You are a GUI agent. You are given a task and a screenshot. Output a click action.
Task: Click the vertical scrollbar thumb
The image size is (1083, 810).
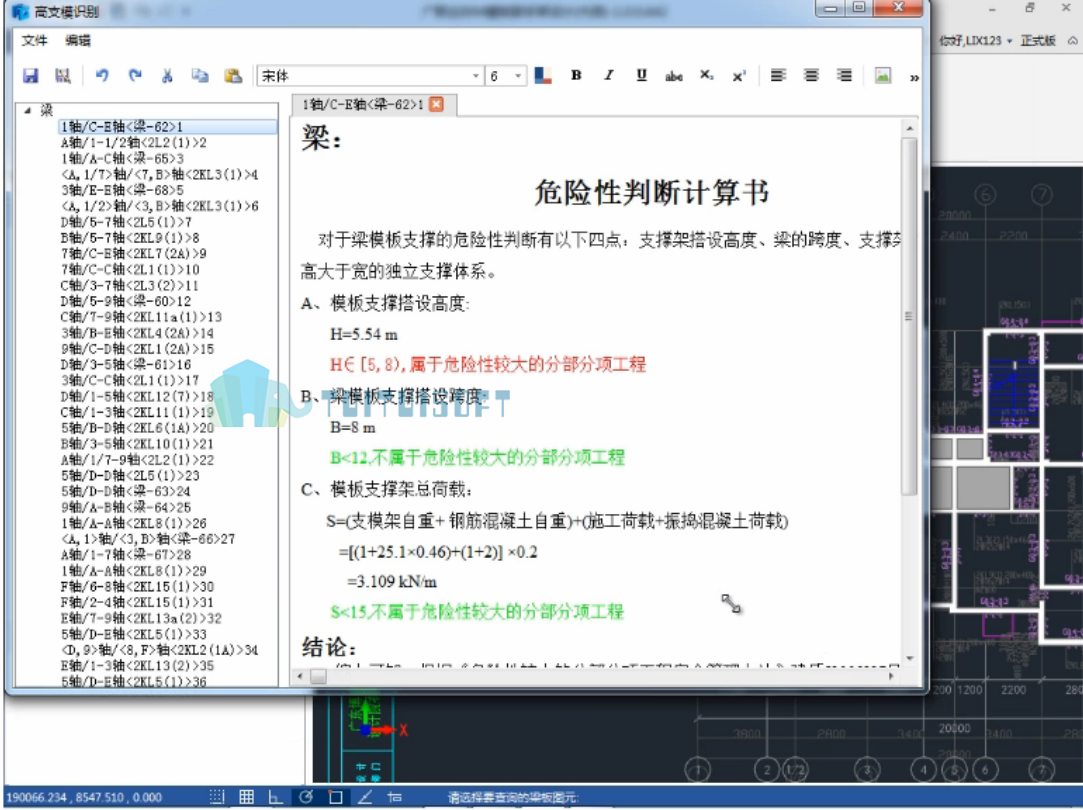tap(909, 316)
